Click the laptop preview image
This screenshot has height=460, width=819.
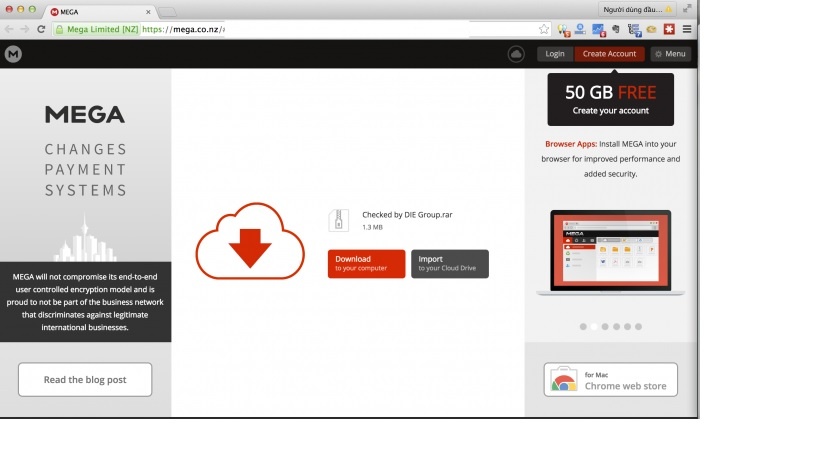click(611, 253)
